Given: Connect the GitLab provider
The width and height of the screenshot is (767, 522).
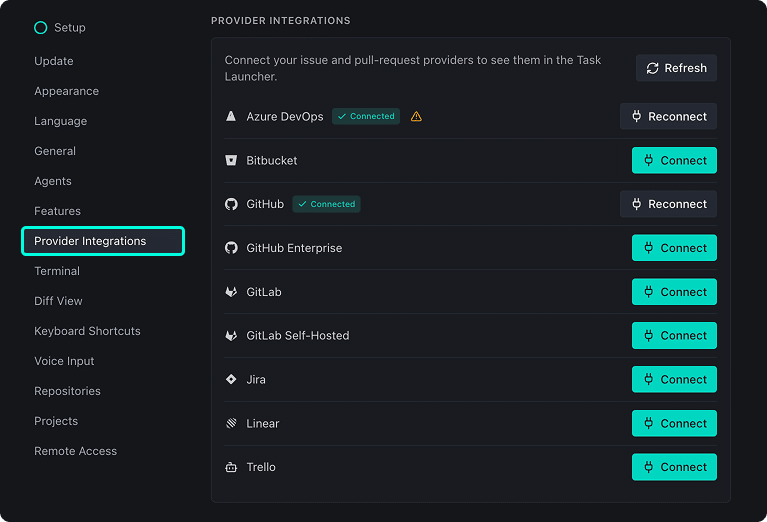Looking at the screenshot, I should point(674,292).
